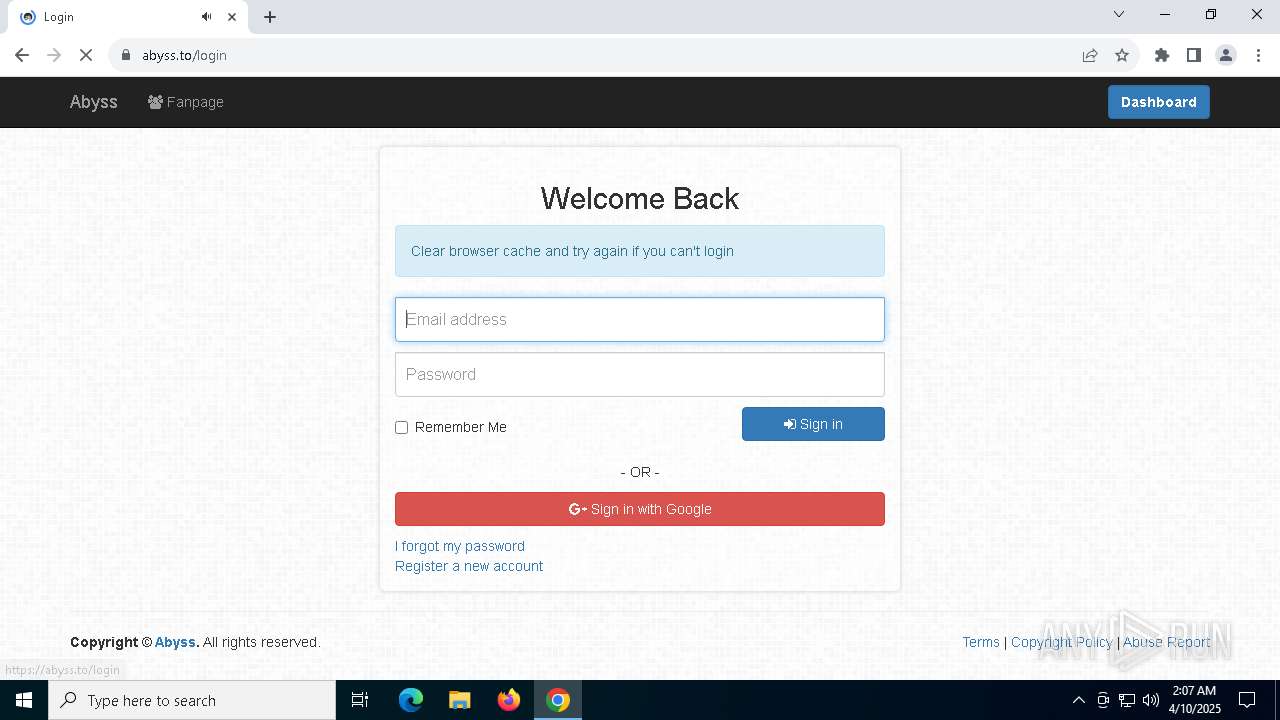Open the Terms footer link

[981, 642]
